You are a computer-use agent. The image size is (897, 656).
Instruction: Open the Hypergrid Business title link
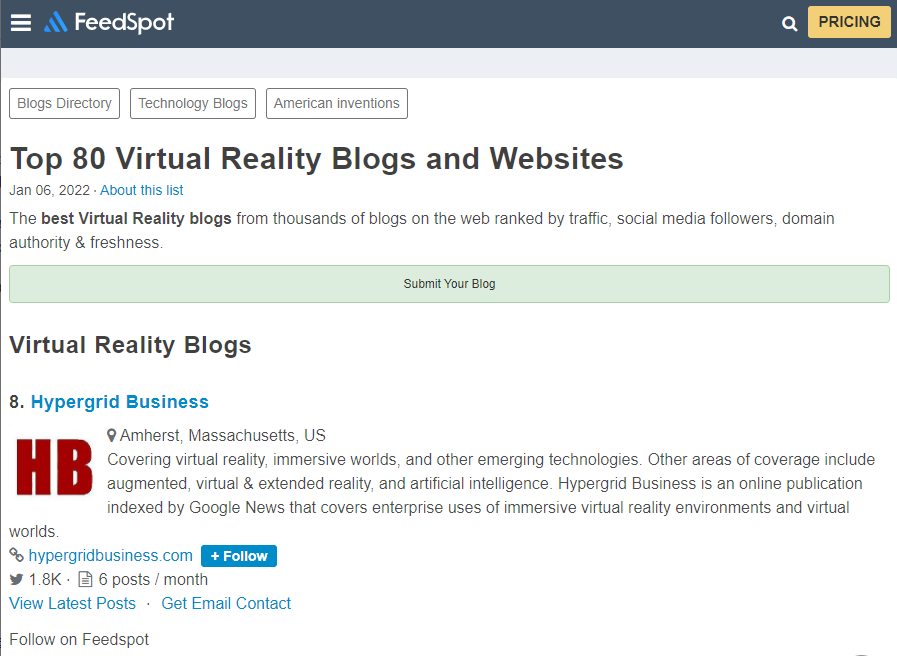[x=120, y=402]
